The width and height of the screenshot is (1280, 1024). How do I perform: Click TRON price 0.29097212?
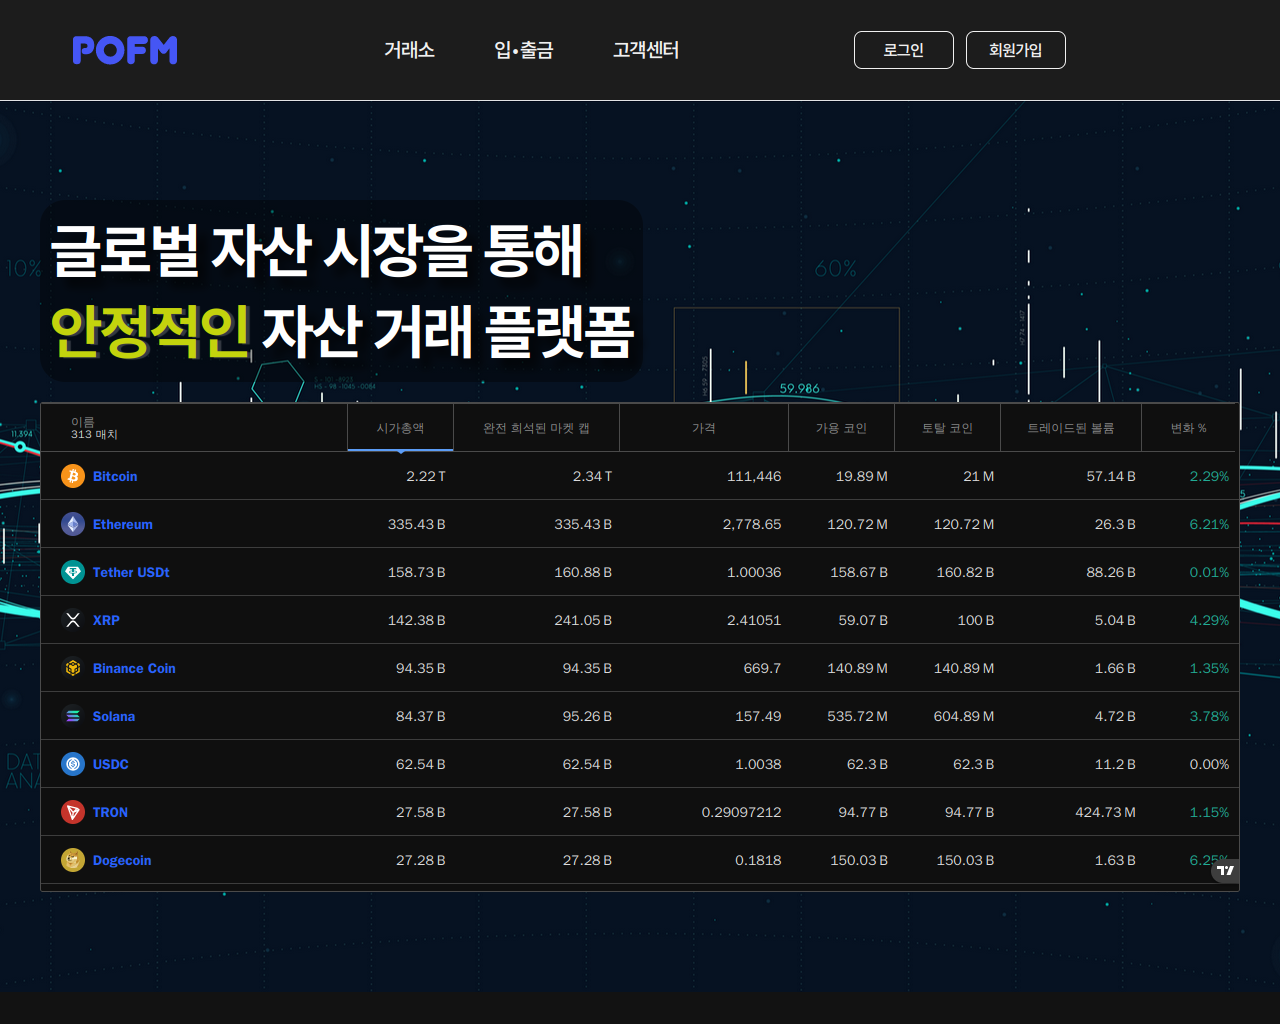click(742, 813)
